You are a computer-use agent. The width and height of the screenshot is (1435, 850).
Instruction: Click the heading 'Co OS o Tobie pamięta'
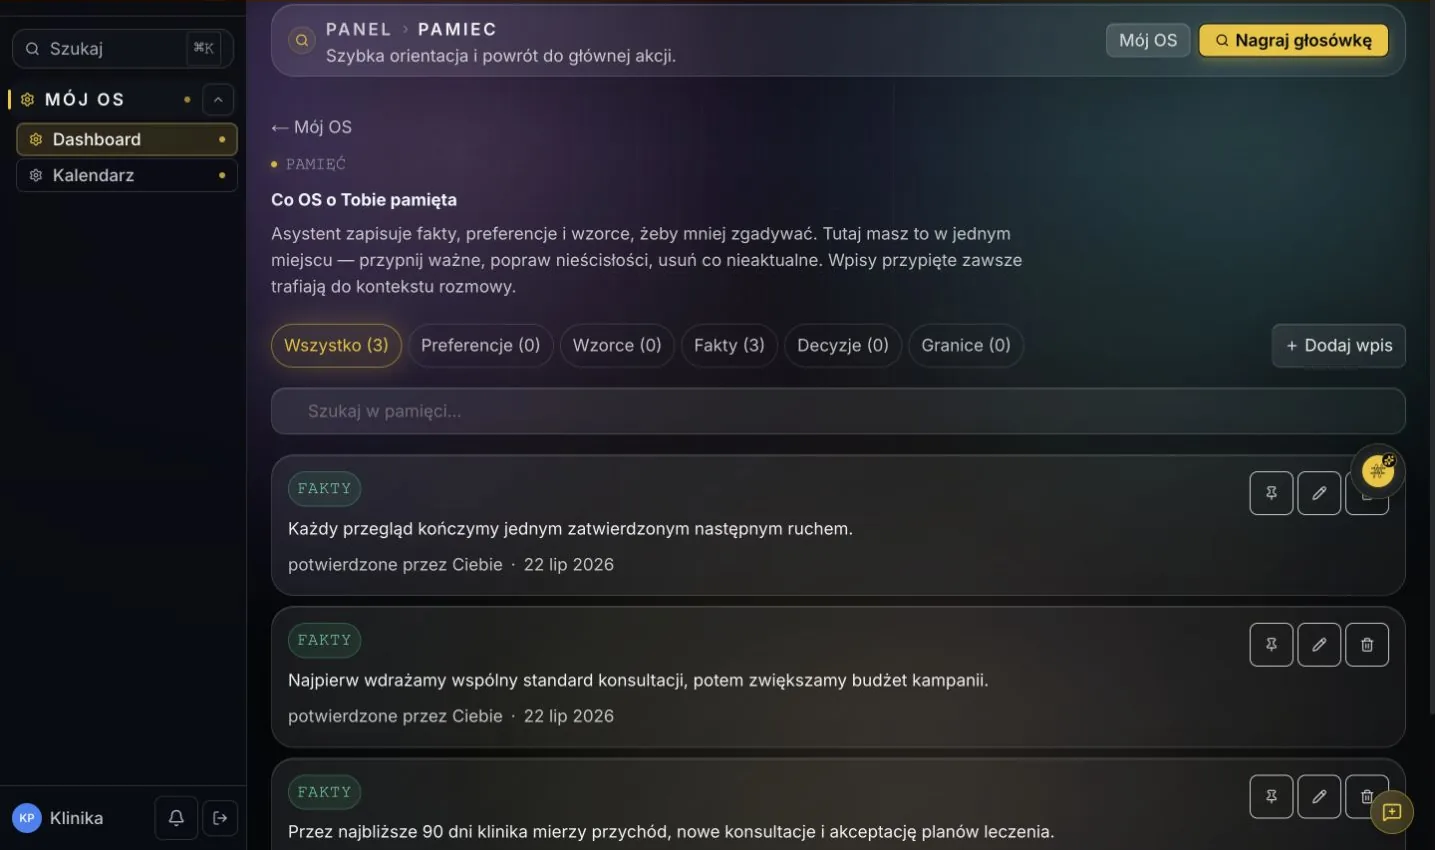364,200
